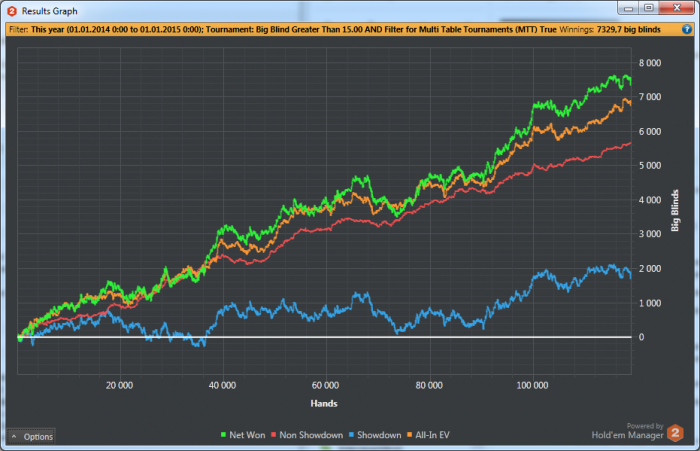
Task: Click the 40 000 hands axis label
Action: click(x=222, y=385)
